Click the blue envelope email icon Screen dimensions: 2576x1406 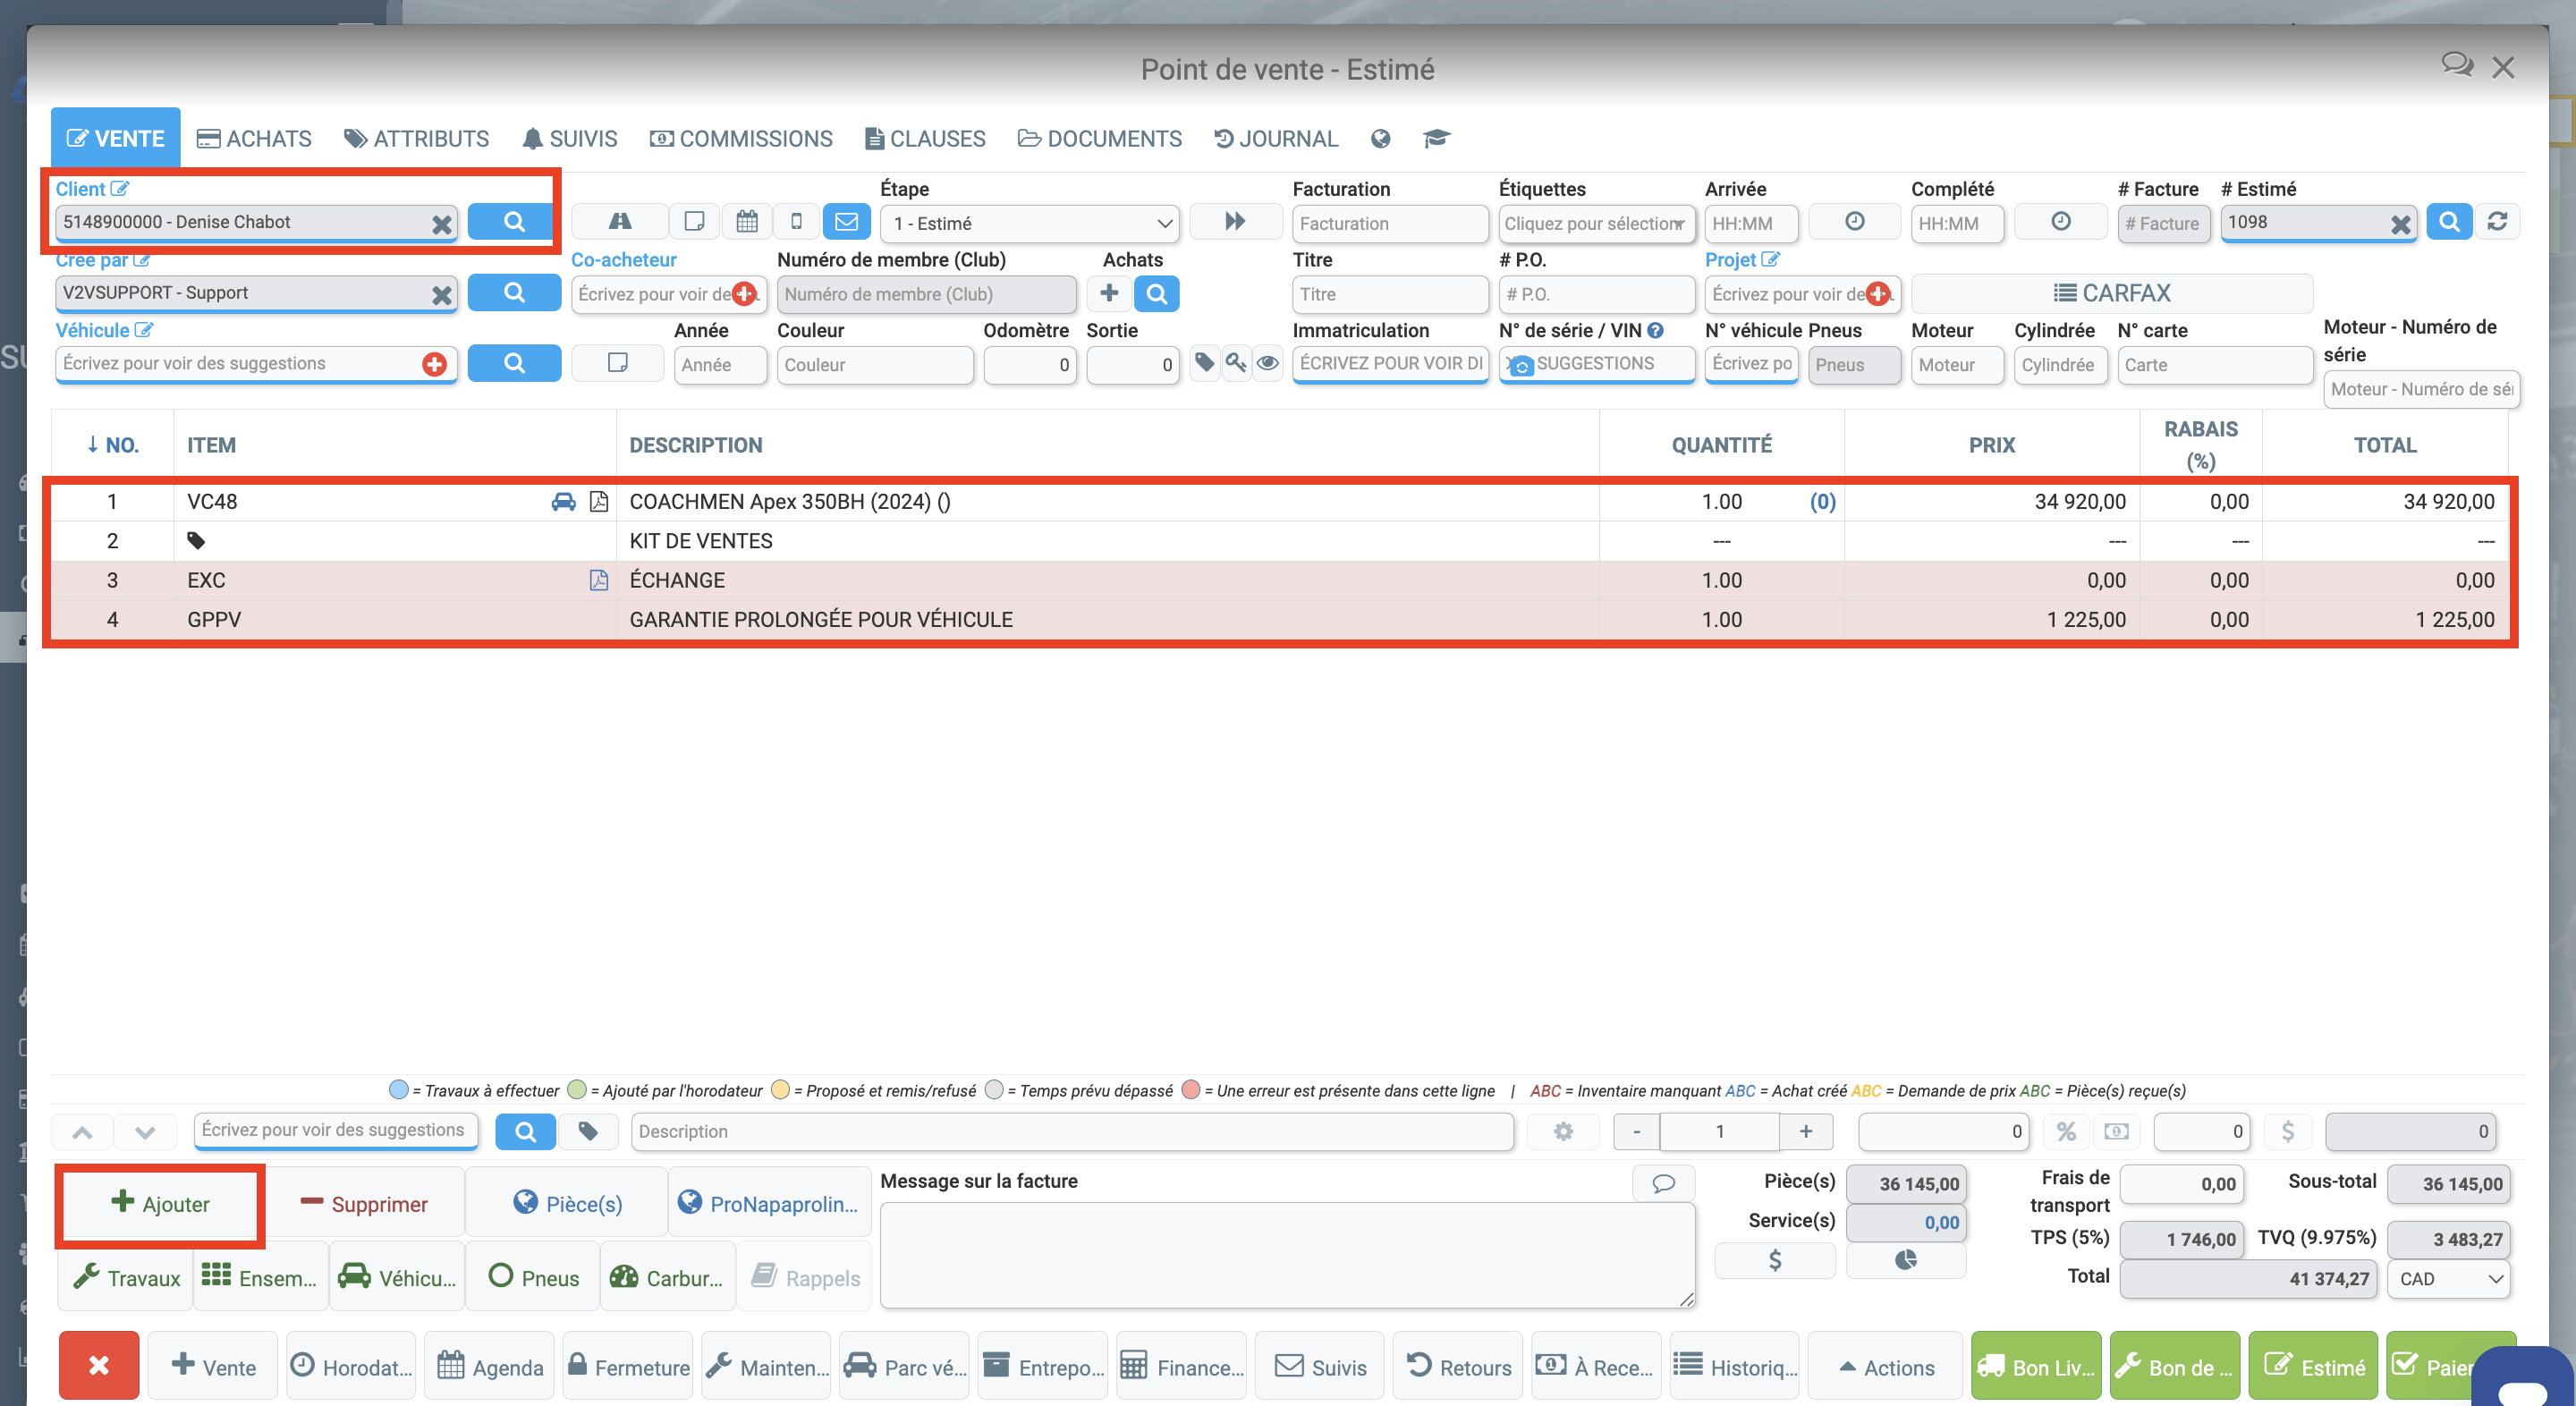click(x=846, y=222)
